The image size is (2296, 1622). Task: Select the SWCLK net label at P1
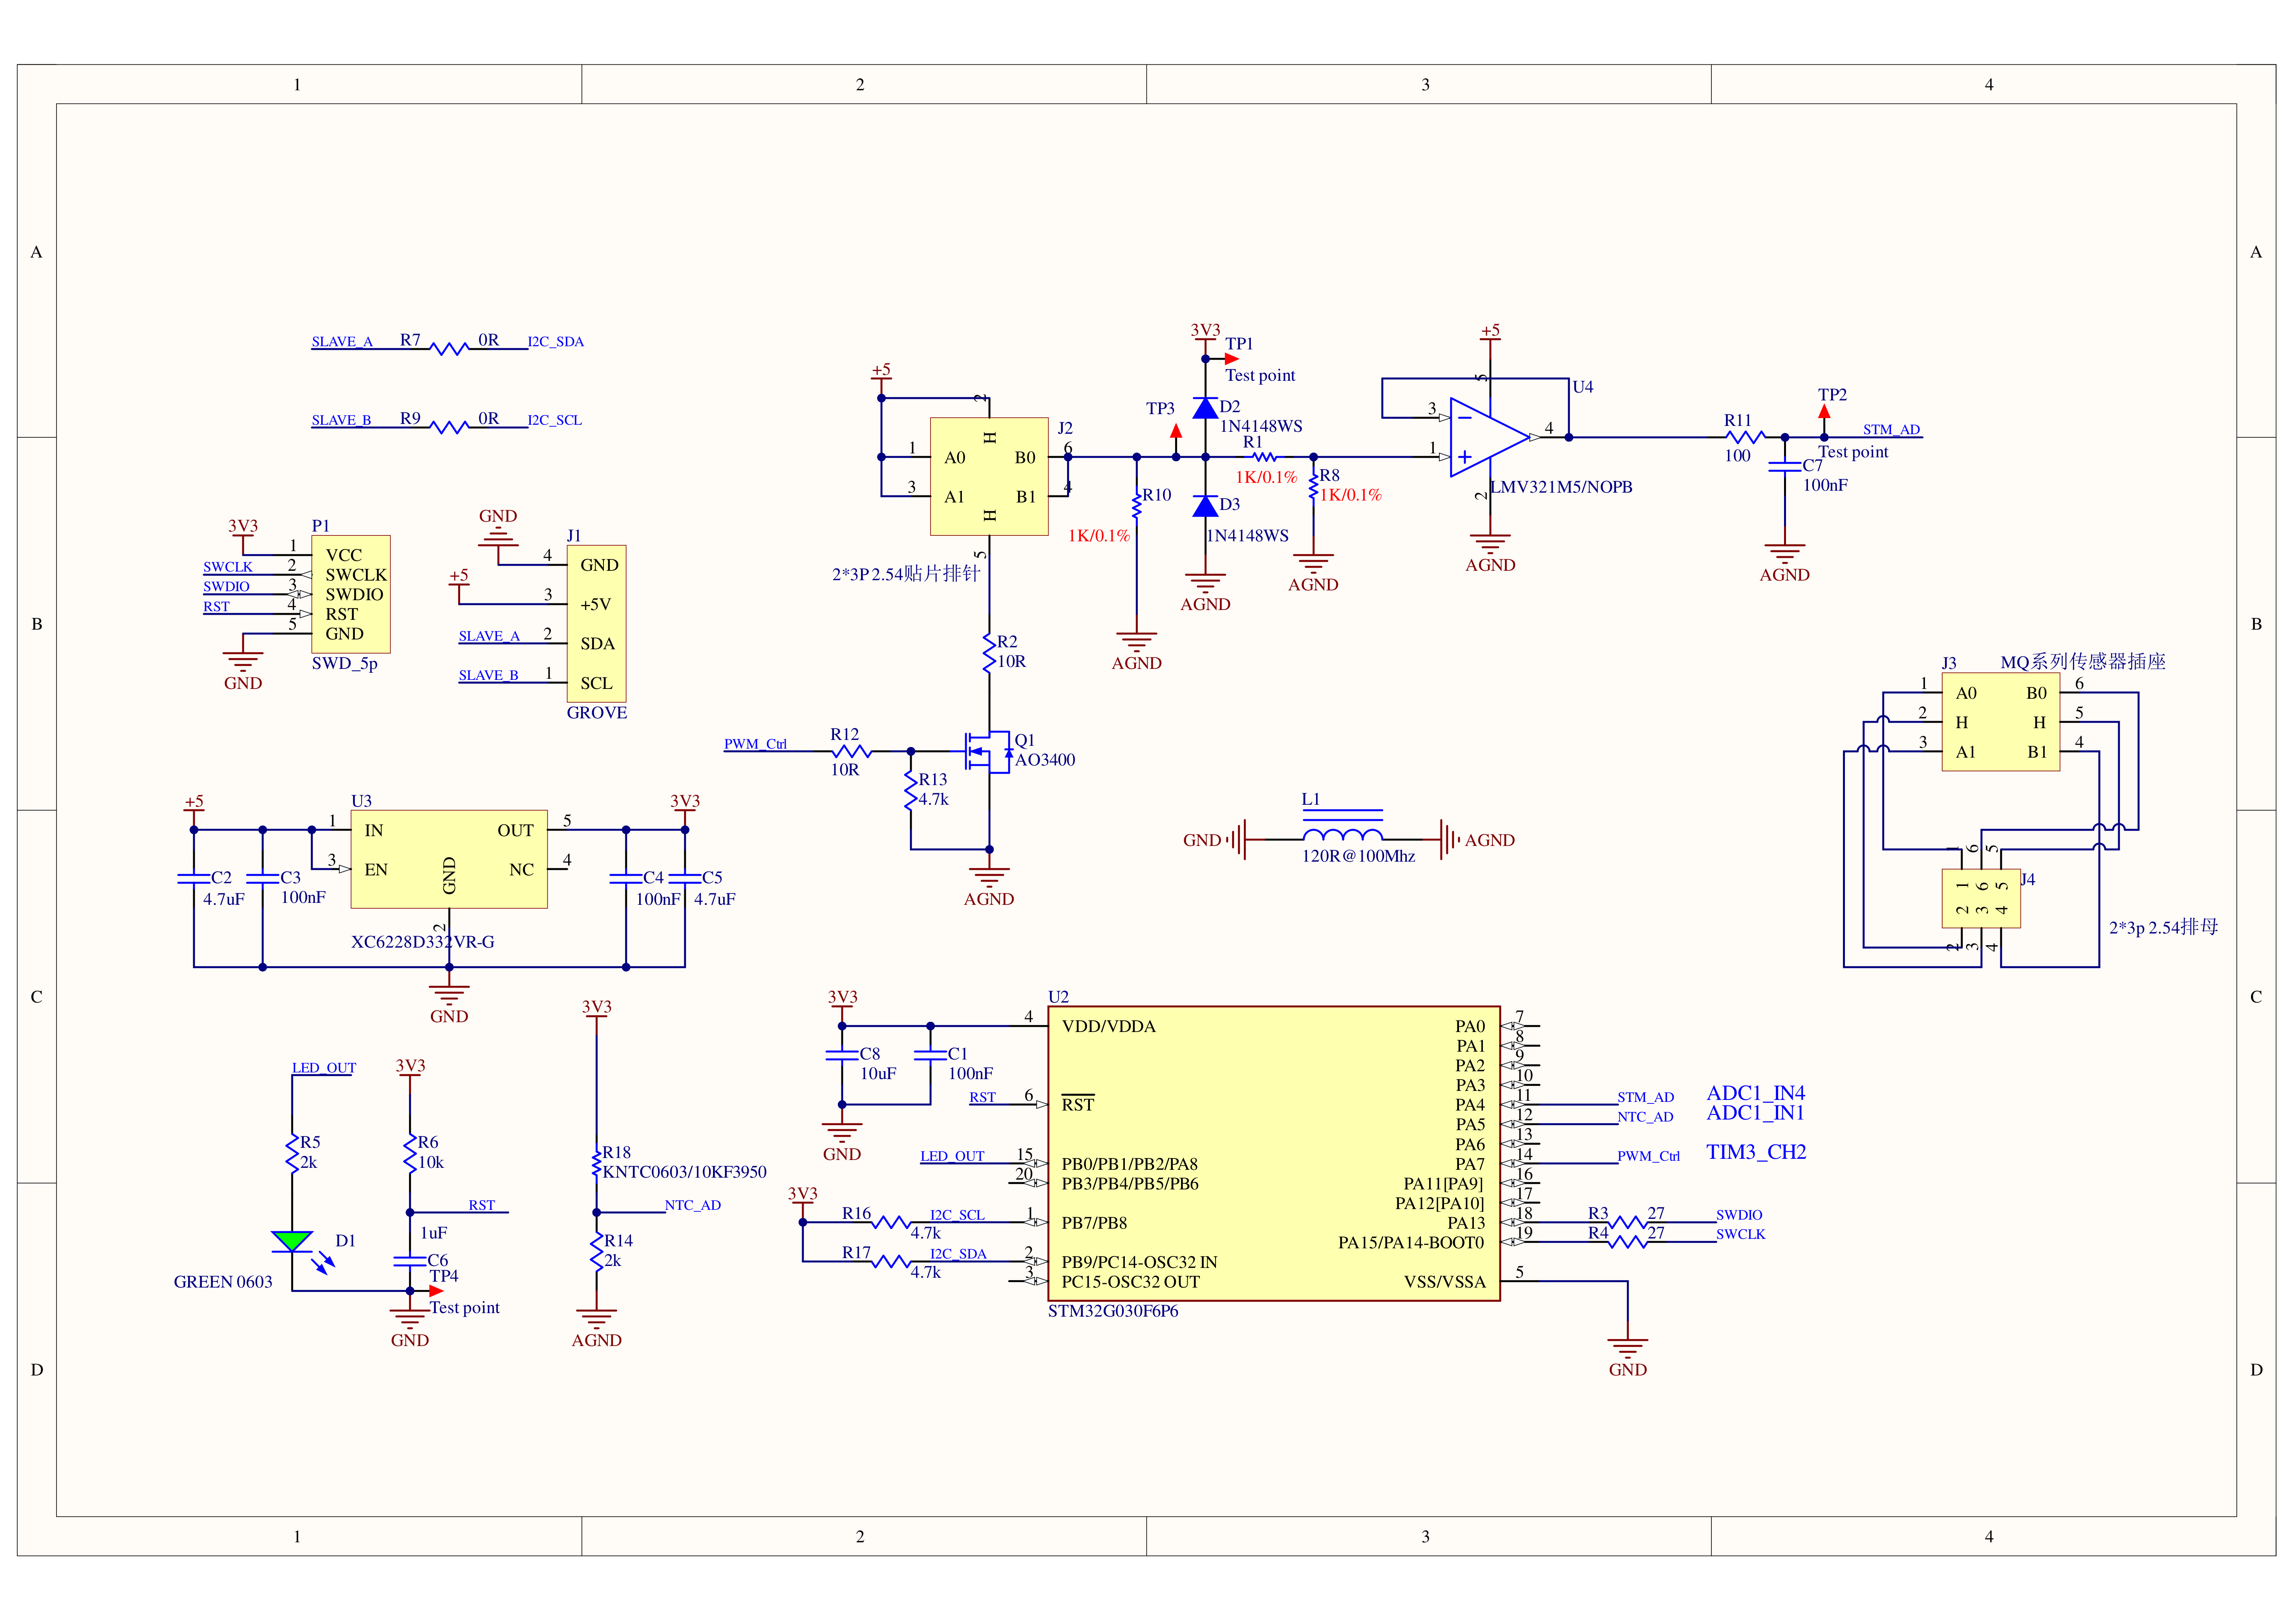tap(228, 567)
